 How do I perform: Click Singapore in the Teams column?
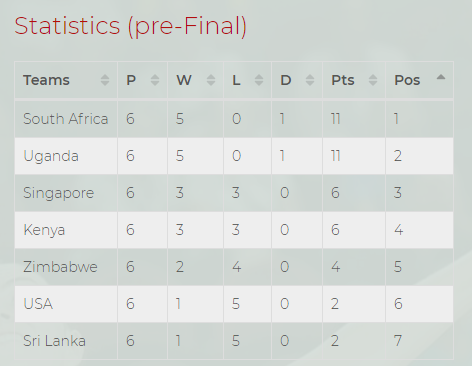59,193
